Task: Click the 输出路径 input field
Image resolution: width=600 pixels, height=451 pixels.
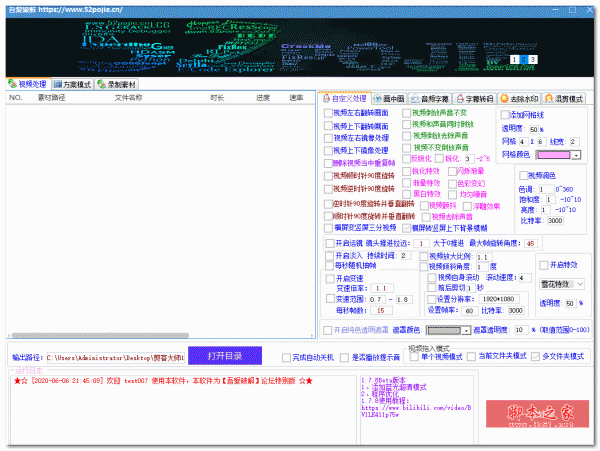Action: click(x=116, y=358)
